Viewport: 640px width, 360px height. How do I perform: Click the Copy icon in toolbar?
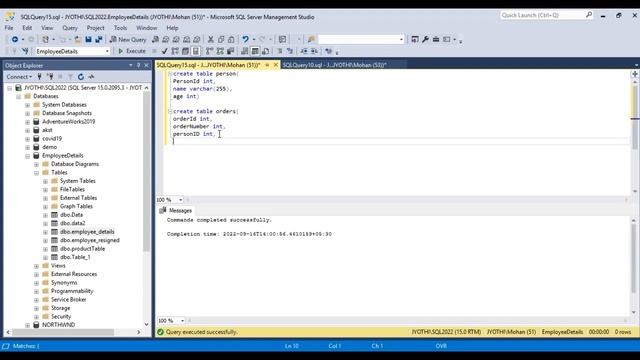pyautogui.click(x=221, y=39)
